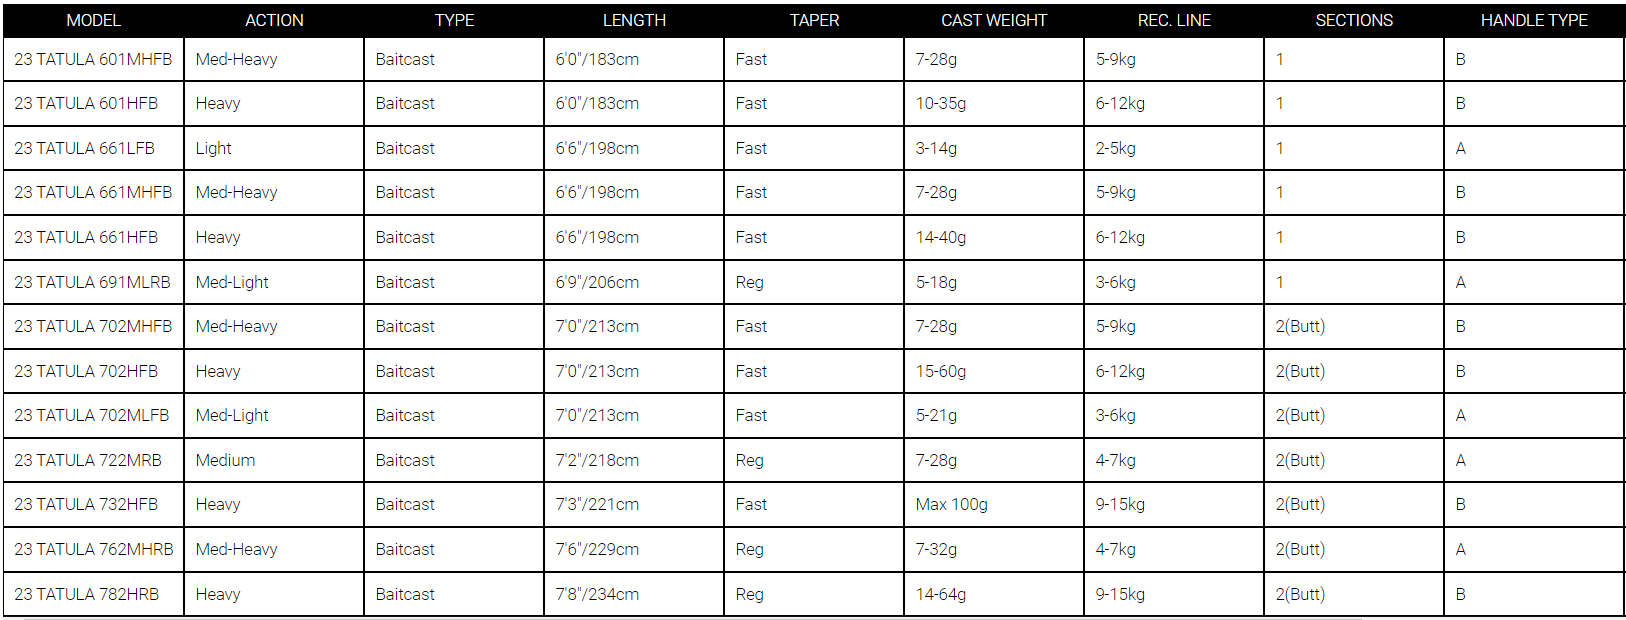Screen dimensions: 1626x620
Task: Select the 23 TATULA 691MLRB model cell
Action: (x=94, y=283)
